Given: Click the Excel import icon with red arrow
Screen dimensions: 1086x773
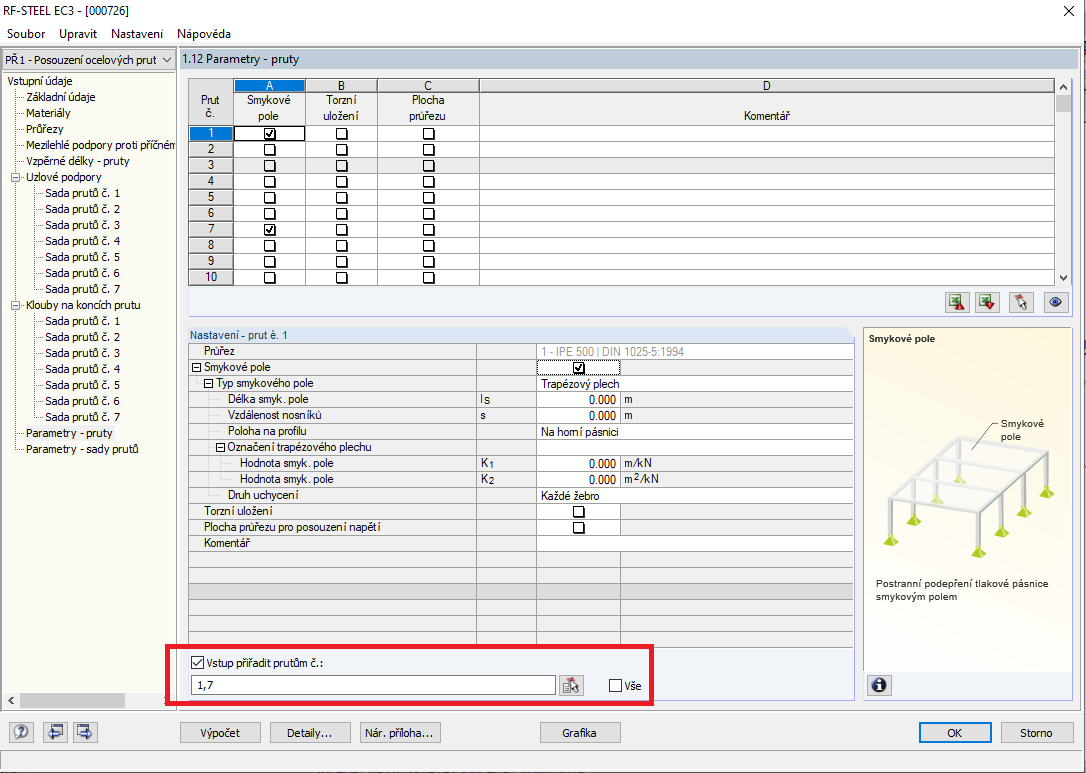Looking at the screenshot, I should coord(988,303).
